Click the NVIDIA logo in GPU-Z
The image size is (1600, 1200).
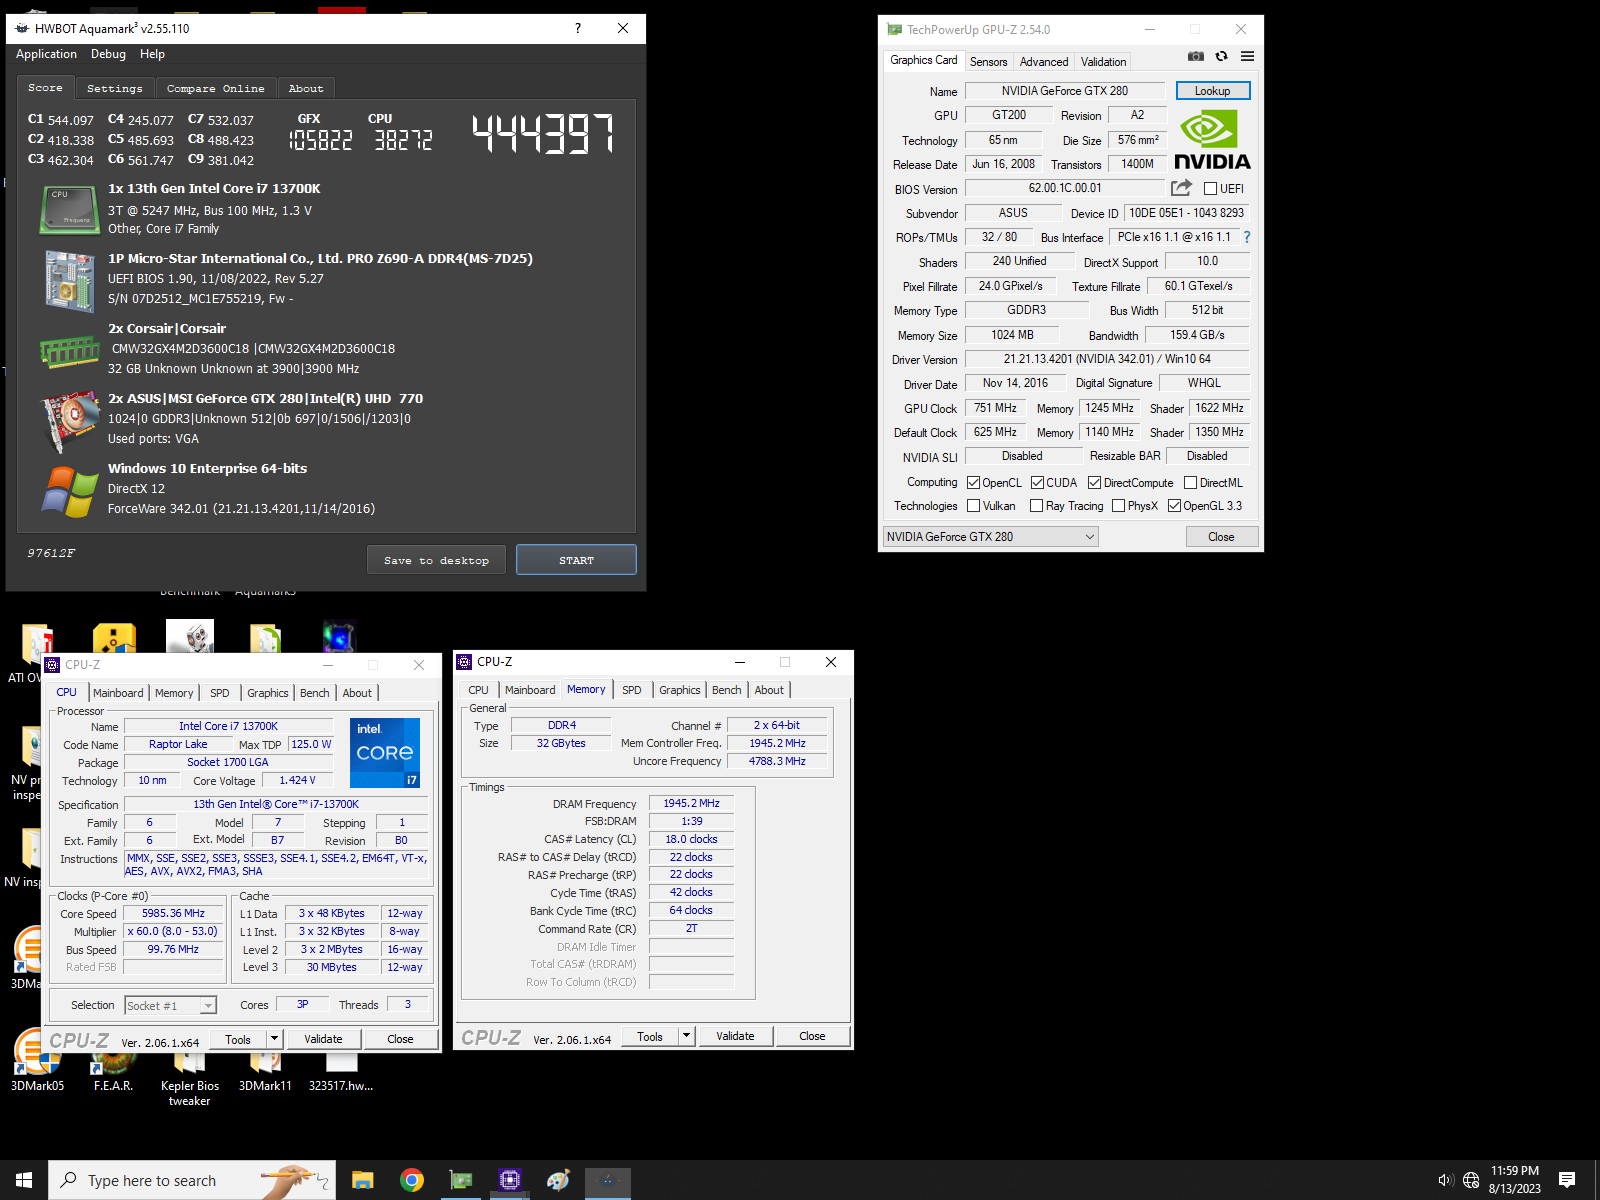(1212, 140)
